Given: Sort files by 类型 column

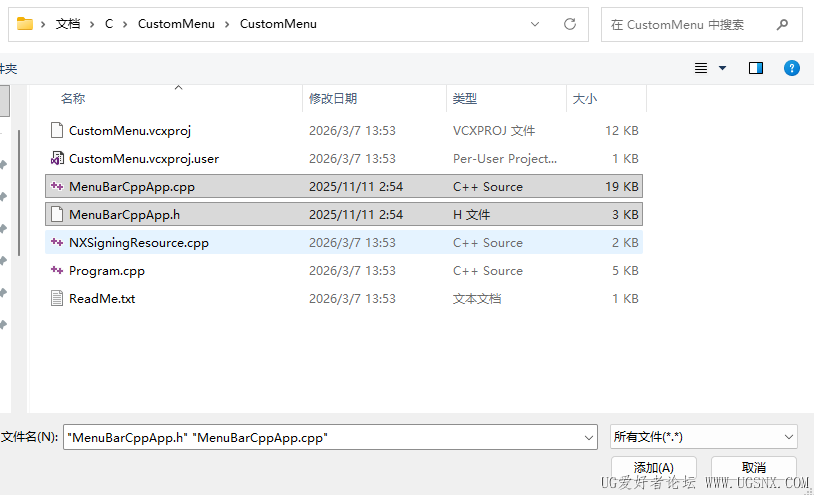Looking at the screenshot, I should tap(465, 99).
